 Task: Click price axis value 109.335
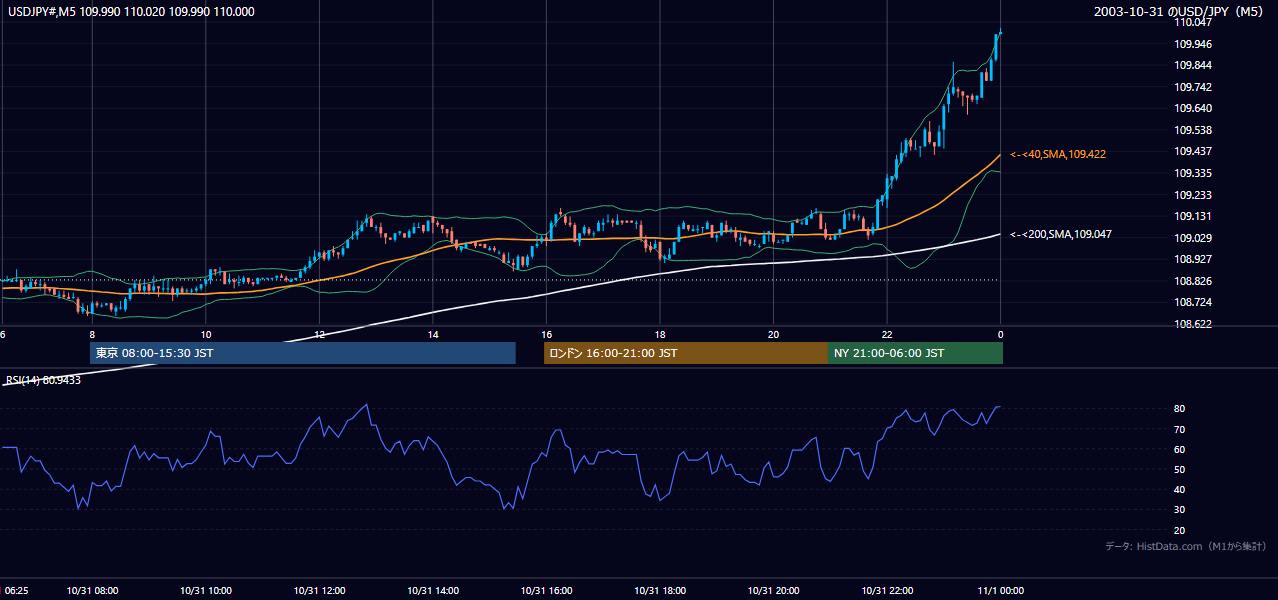[1194, 173]
